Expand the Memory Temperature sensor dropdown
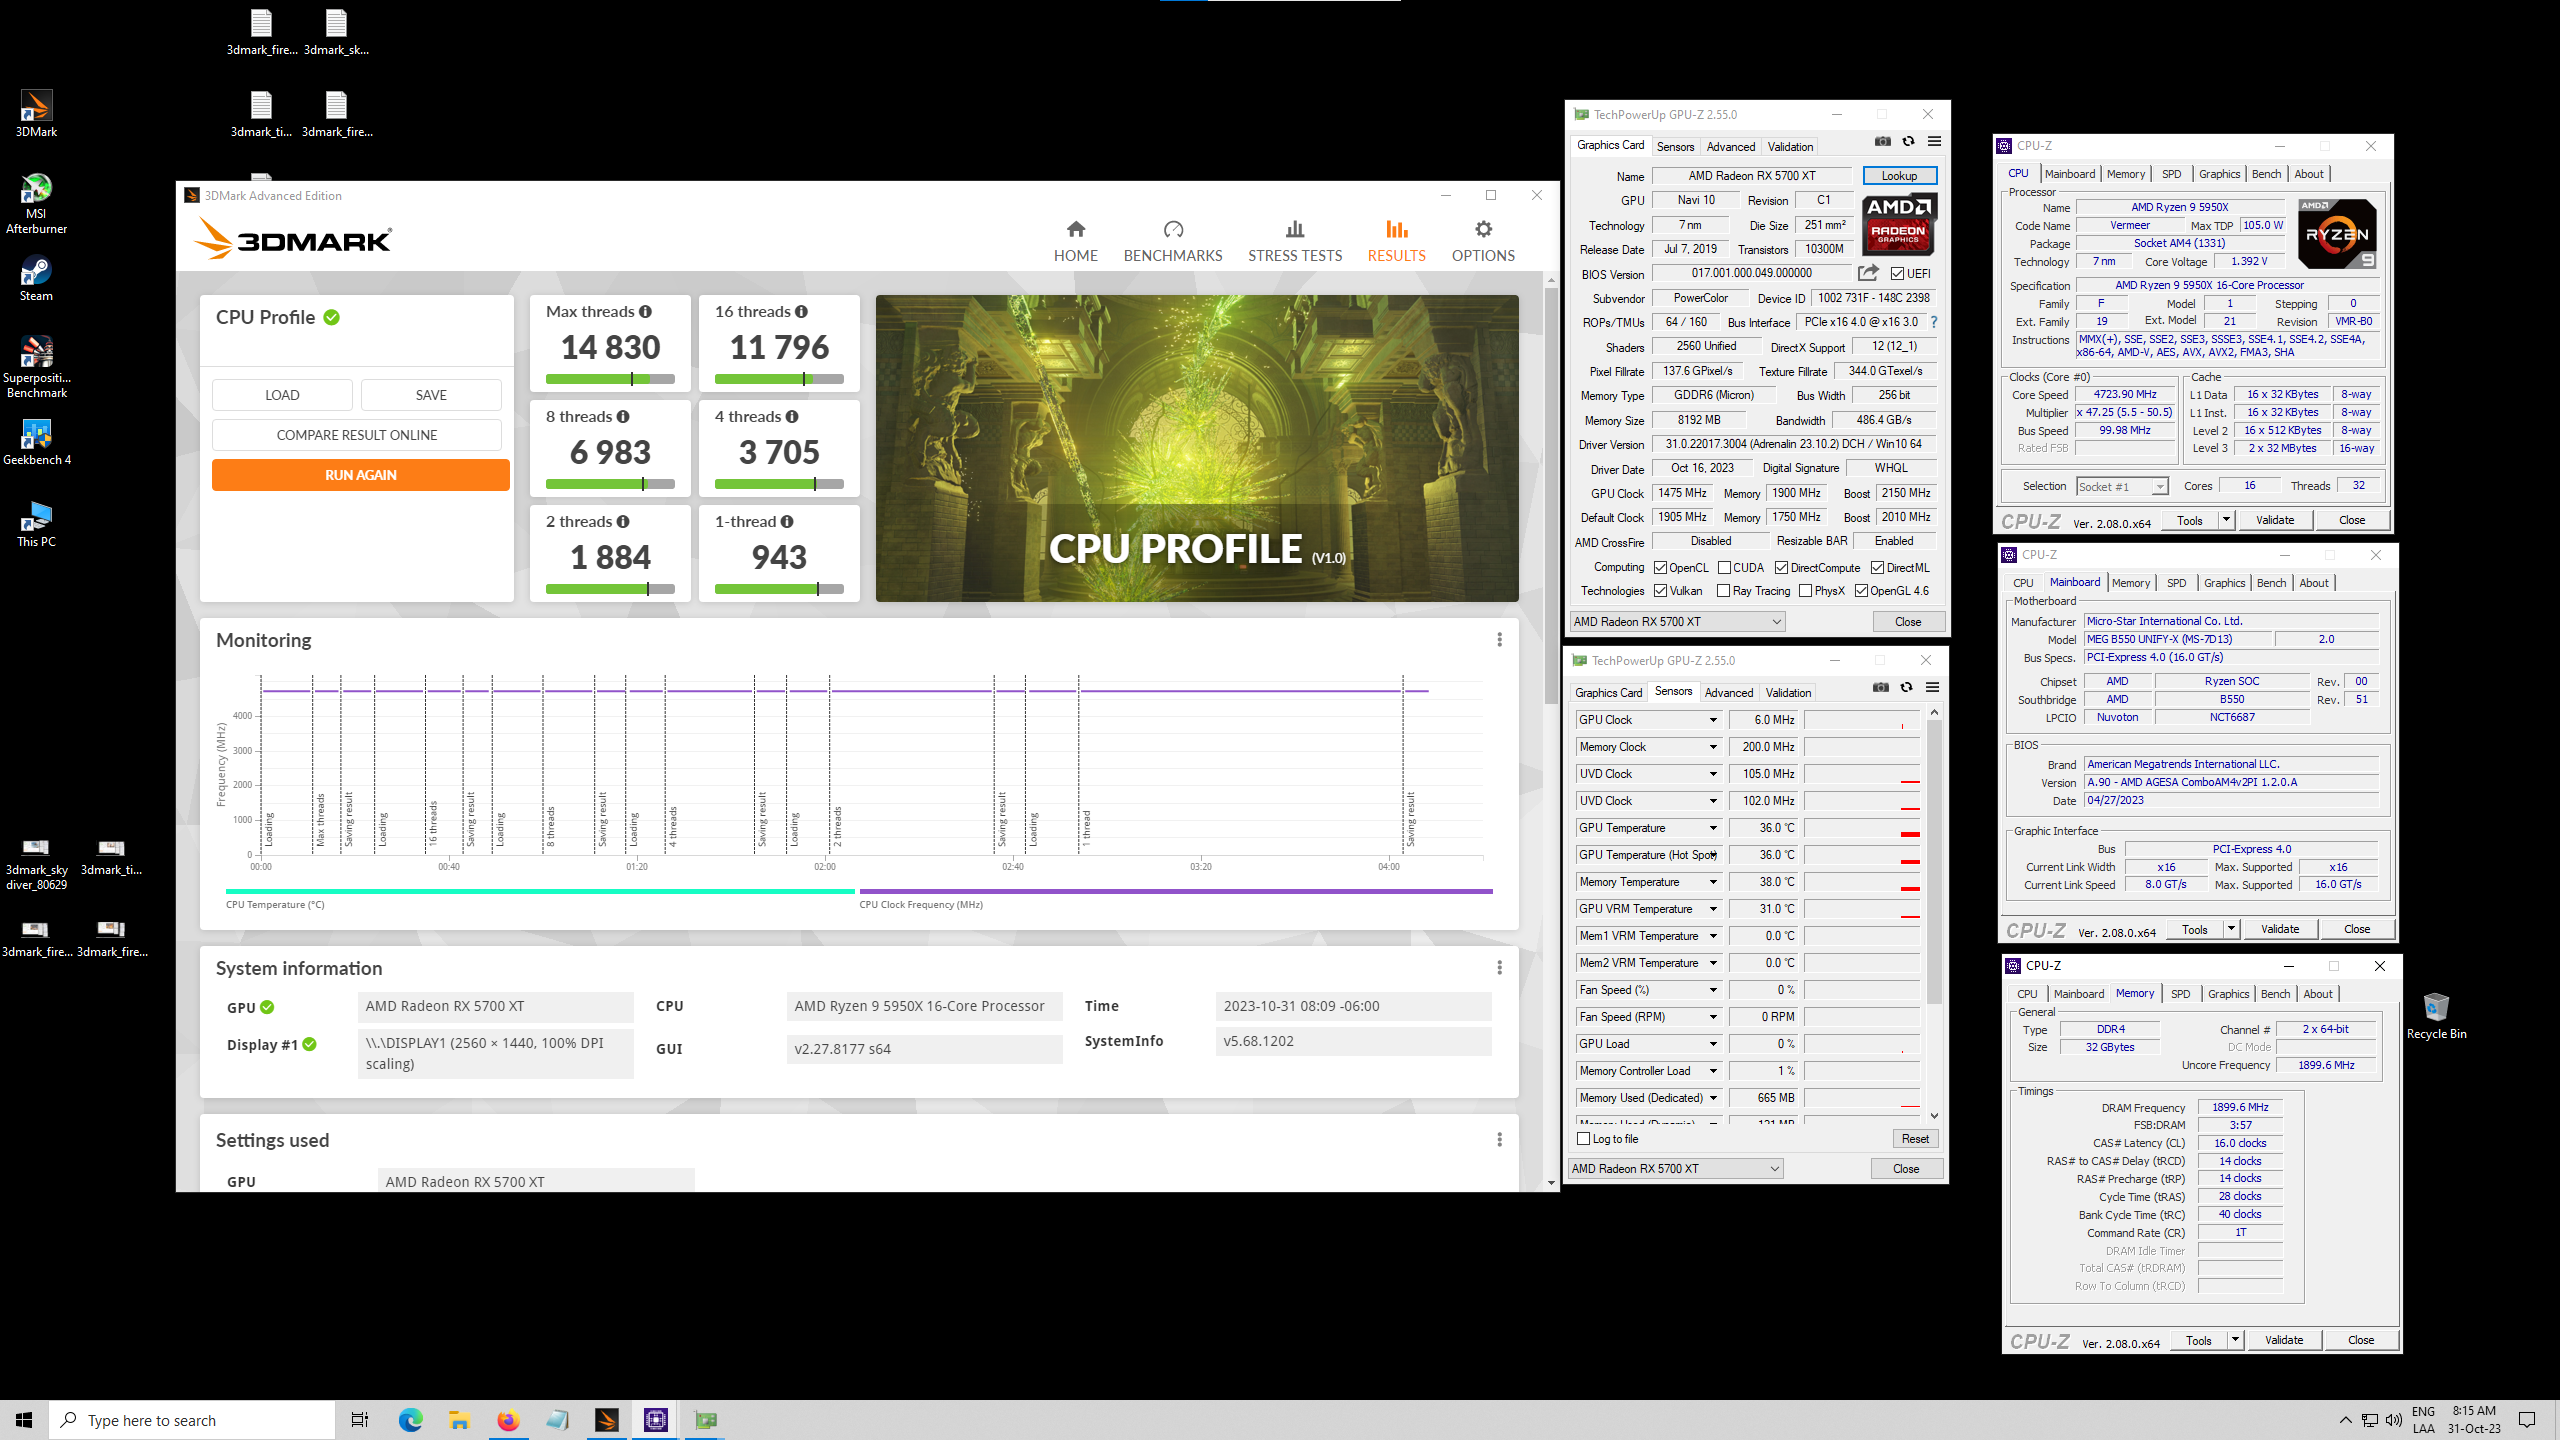Screen dimensions: 2560x1440 click(x=1712, y=882)
